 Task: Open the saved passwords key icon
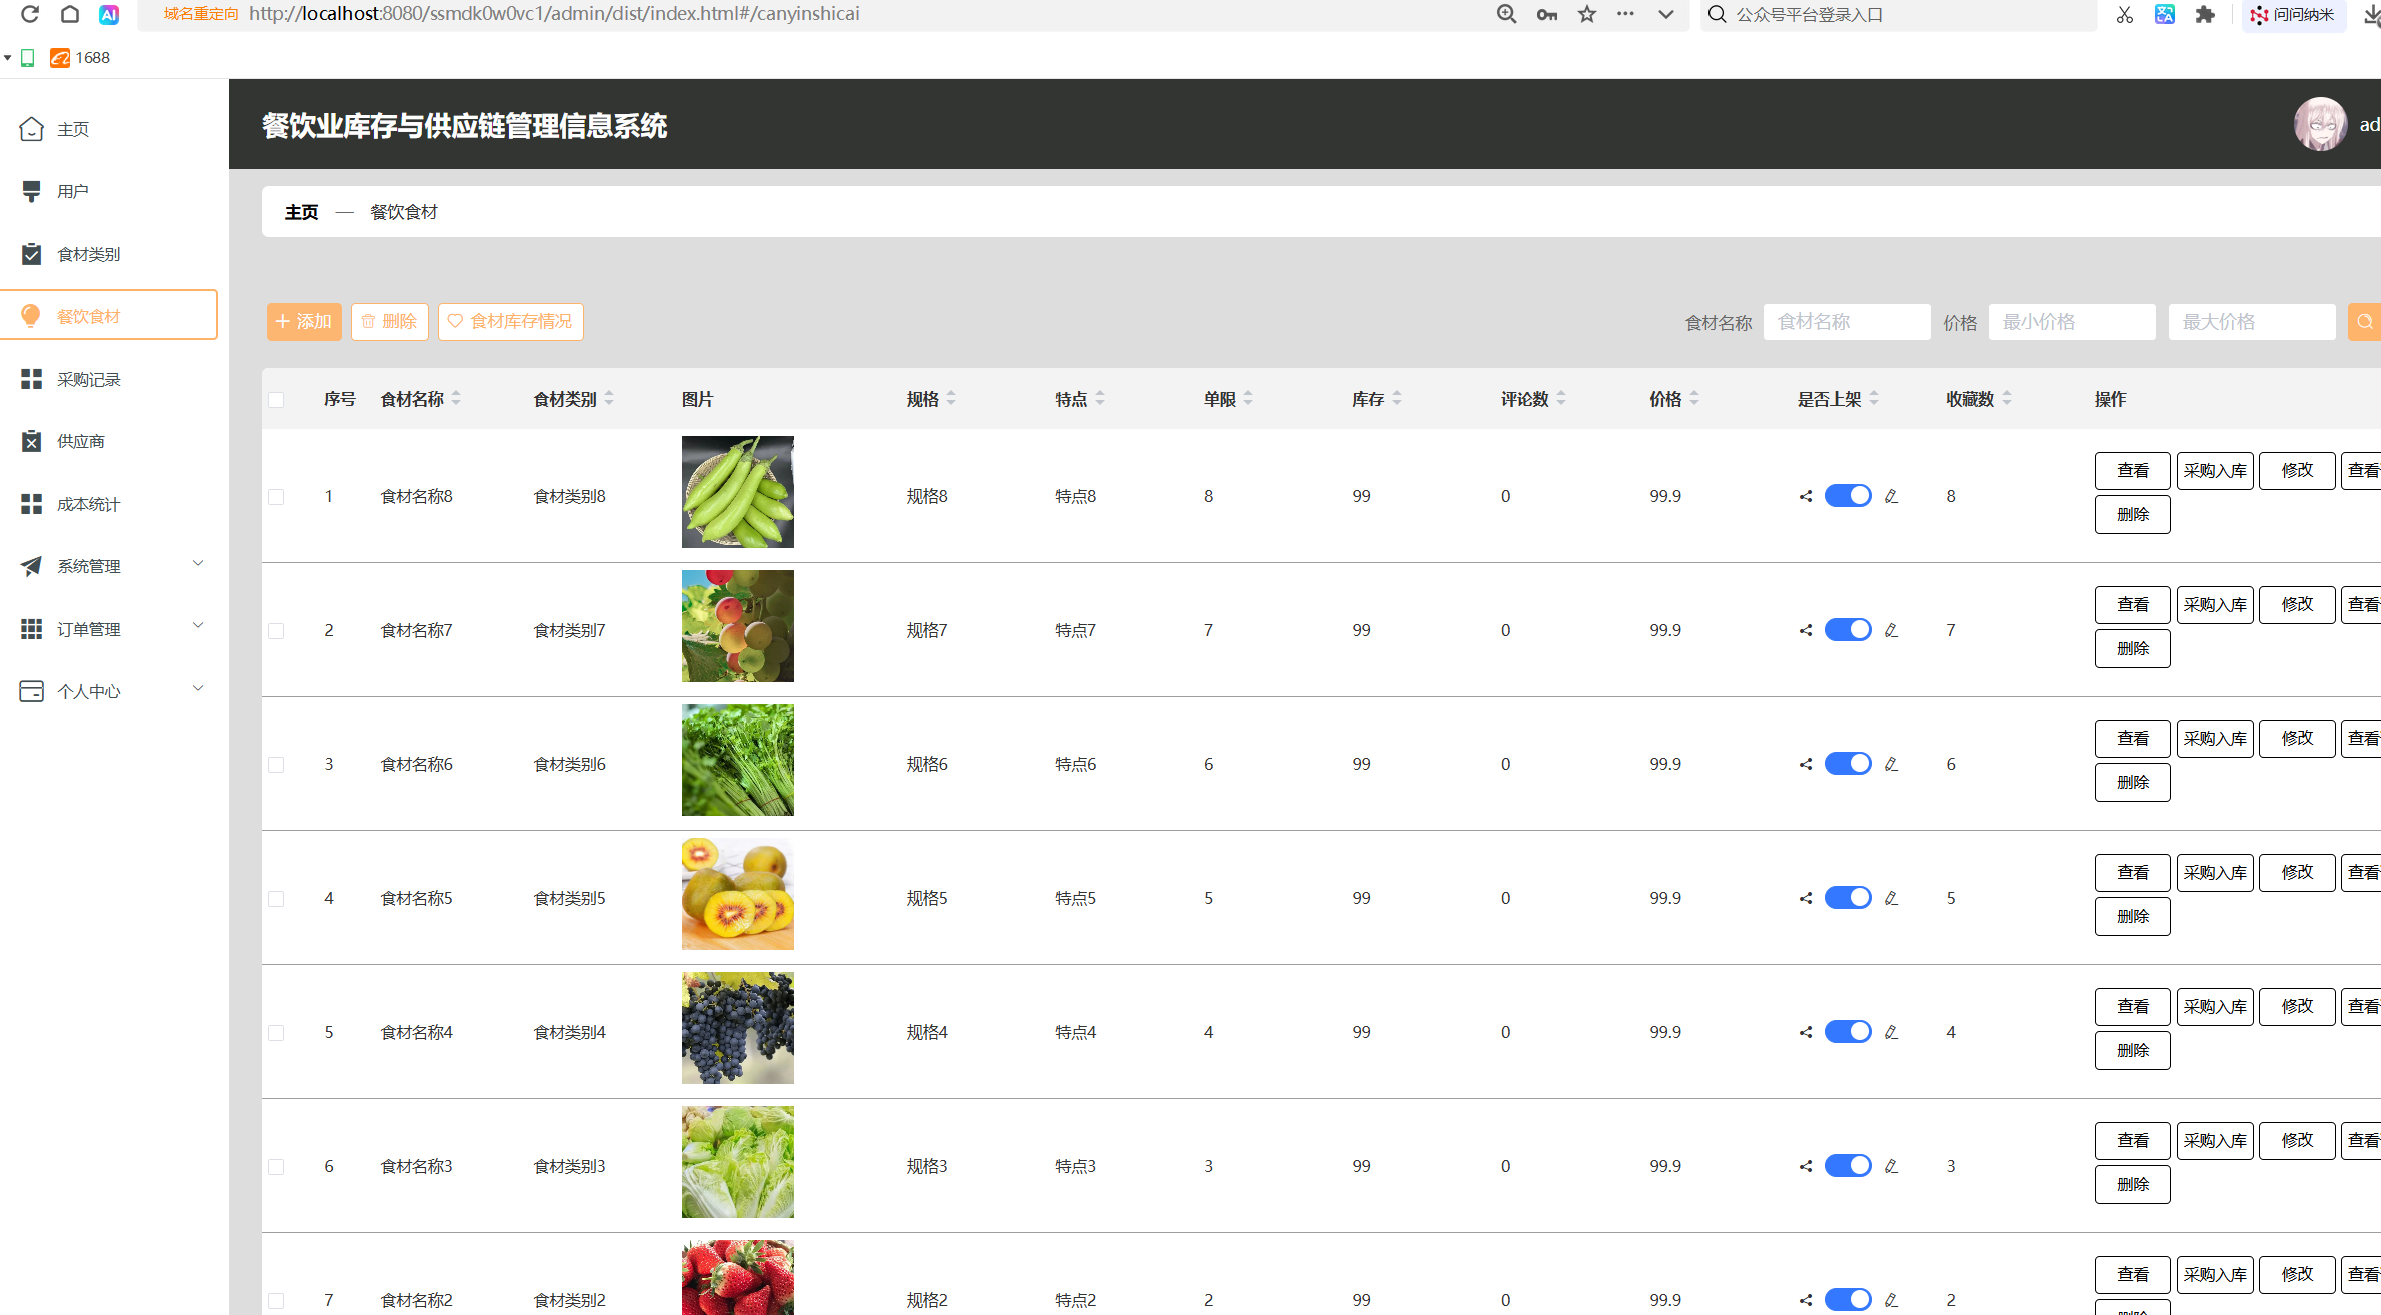tap(1547, 14)
